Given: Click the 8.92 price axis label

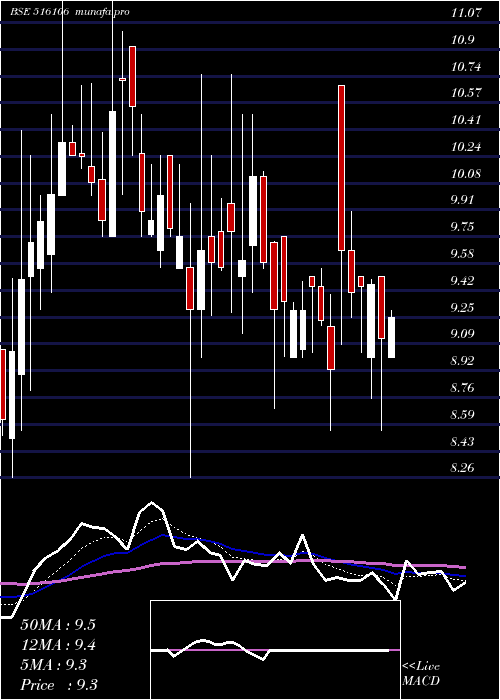Looking at the screenshot, I should [462, 361].
